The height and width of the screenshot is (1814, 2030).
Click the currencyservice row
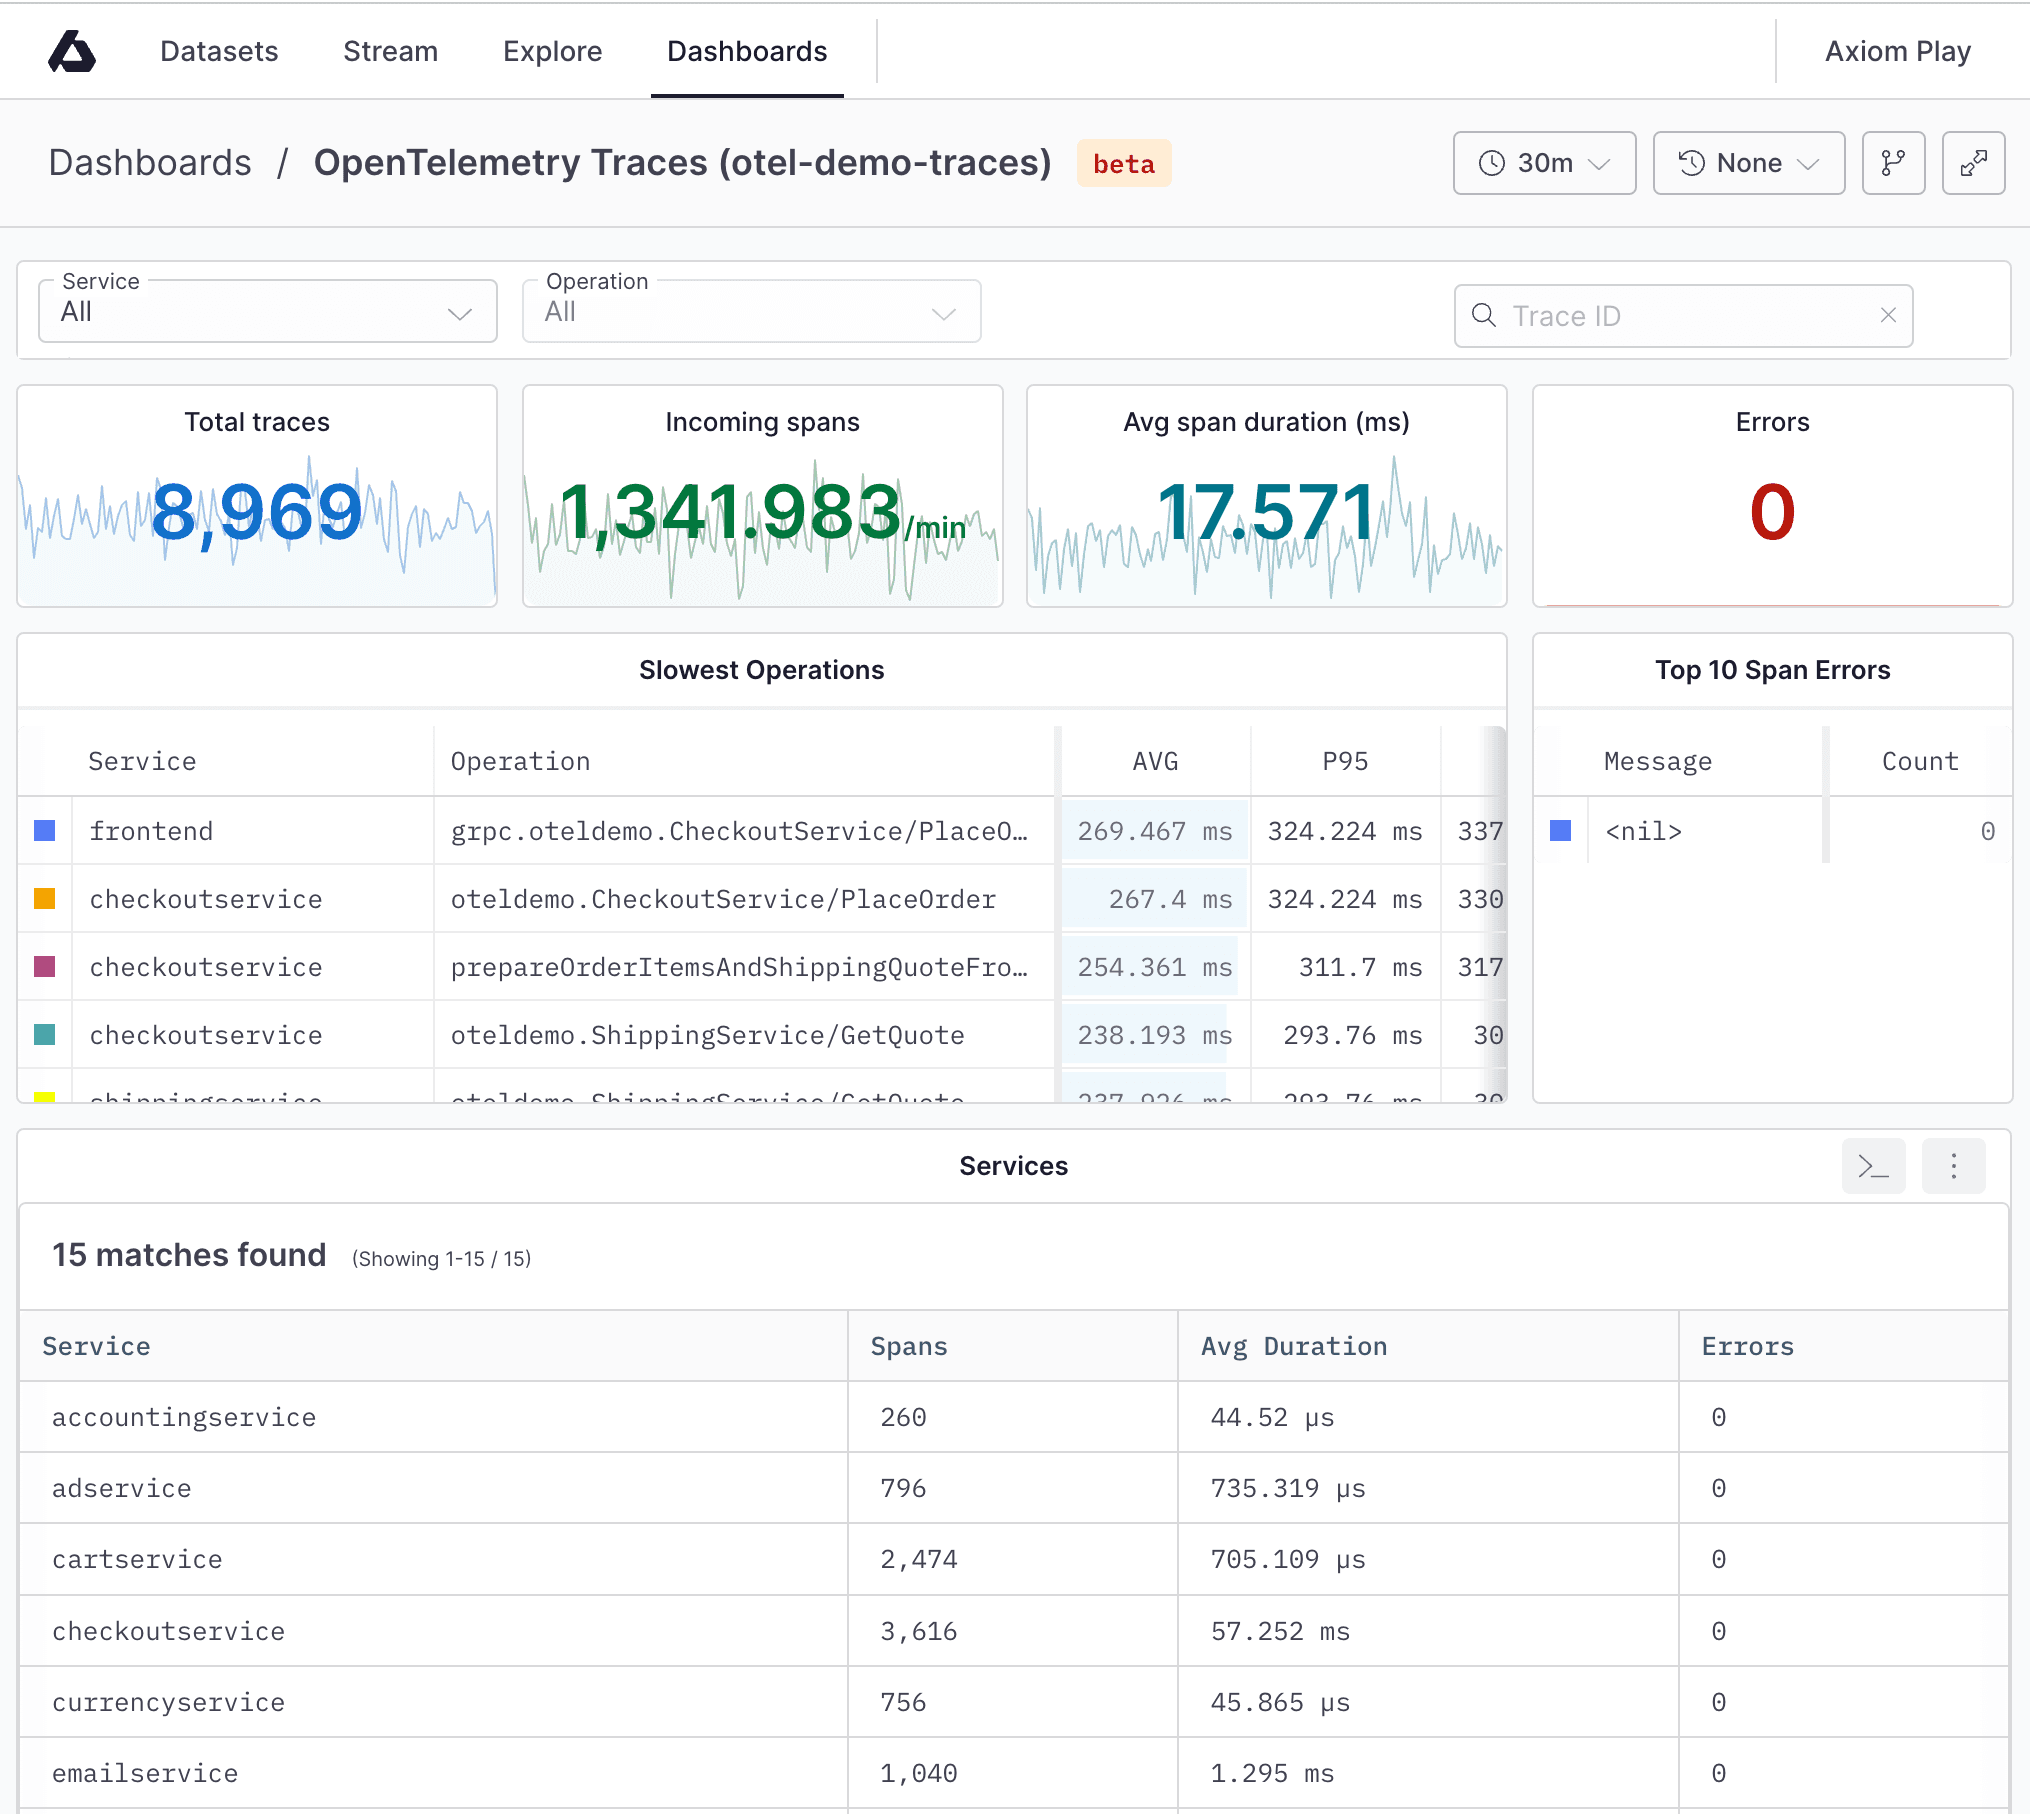pos(1014,1703)
